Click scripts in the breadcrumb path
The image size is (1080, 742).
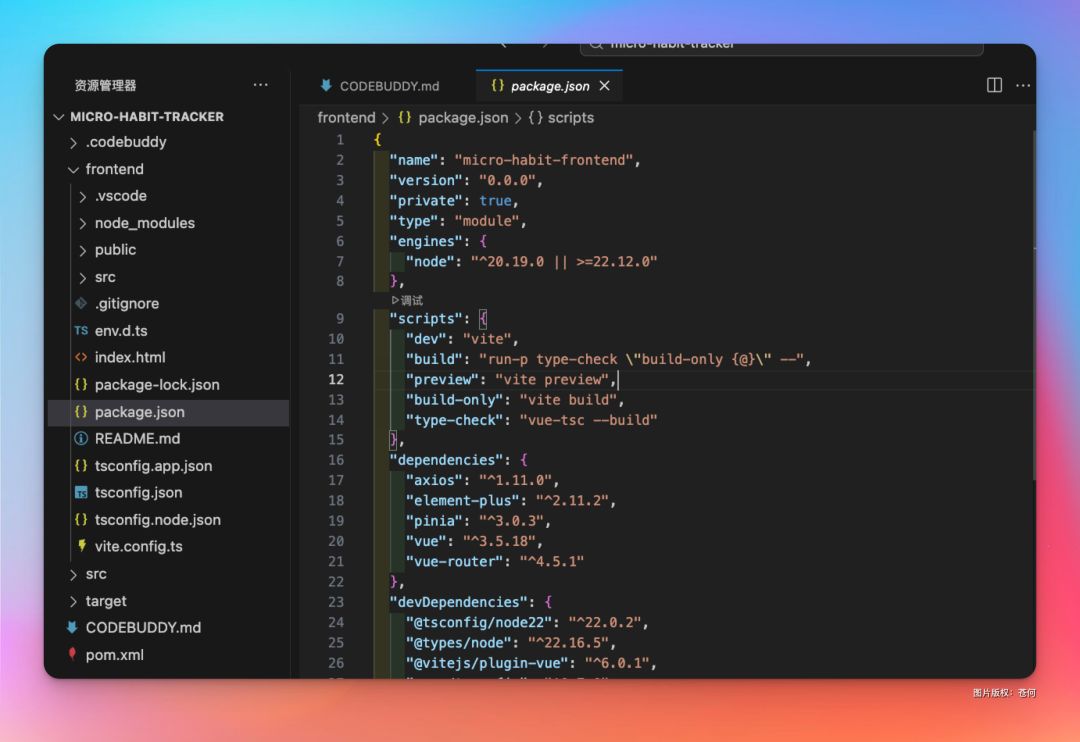pyautogui.click(x=570, y=118)
